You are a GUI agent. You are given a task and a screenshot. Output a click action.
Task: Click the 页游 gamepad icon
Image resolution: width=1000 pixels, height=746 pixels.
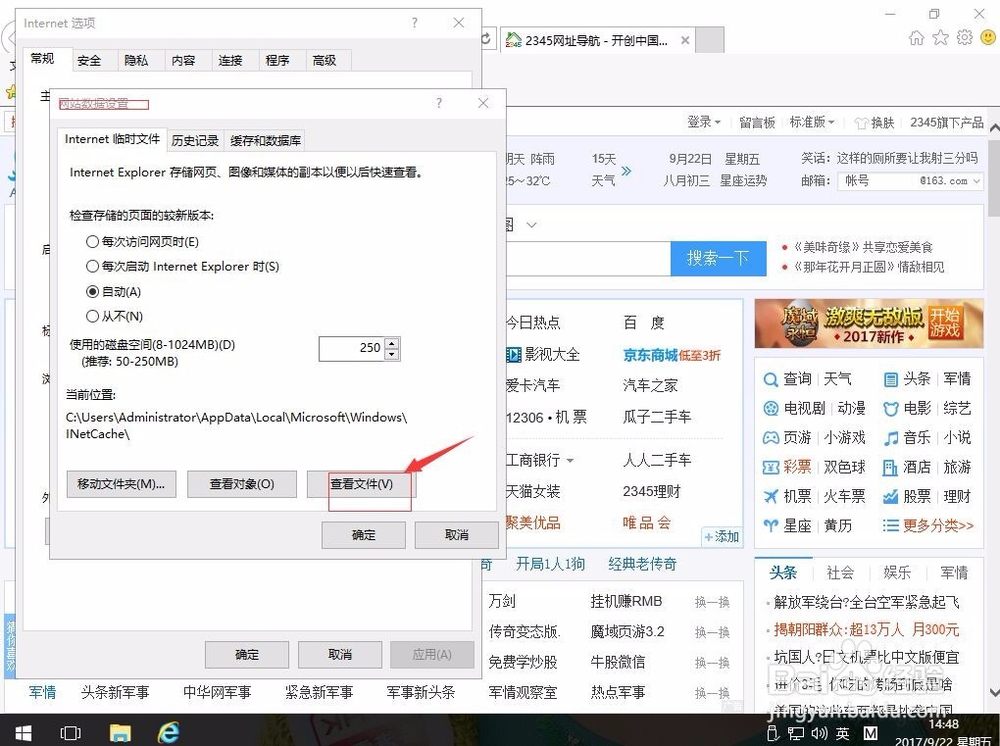tap(770, 437)
